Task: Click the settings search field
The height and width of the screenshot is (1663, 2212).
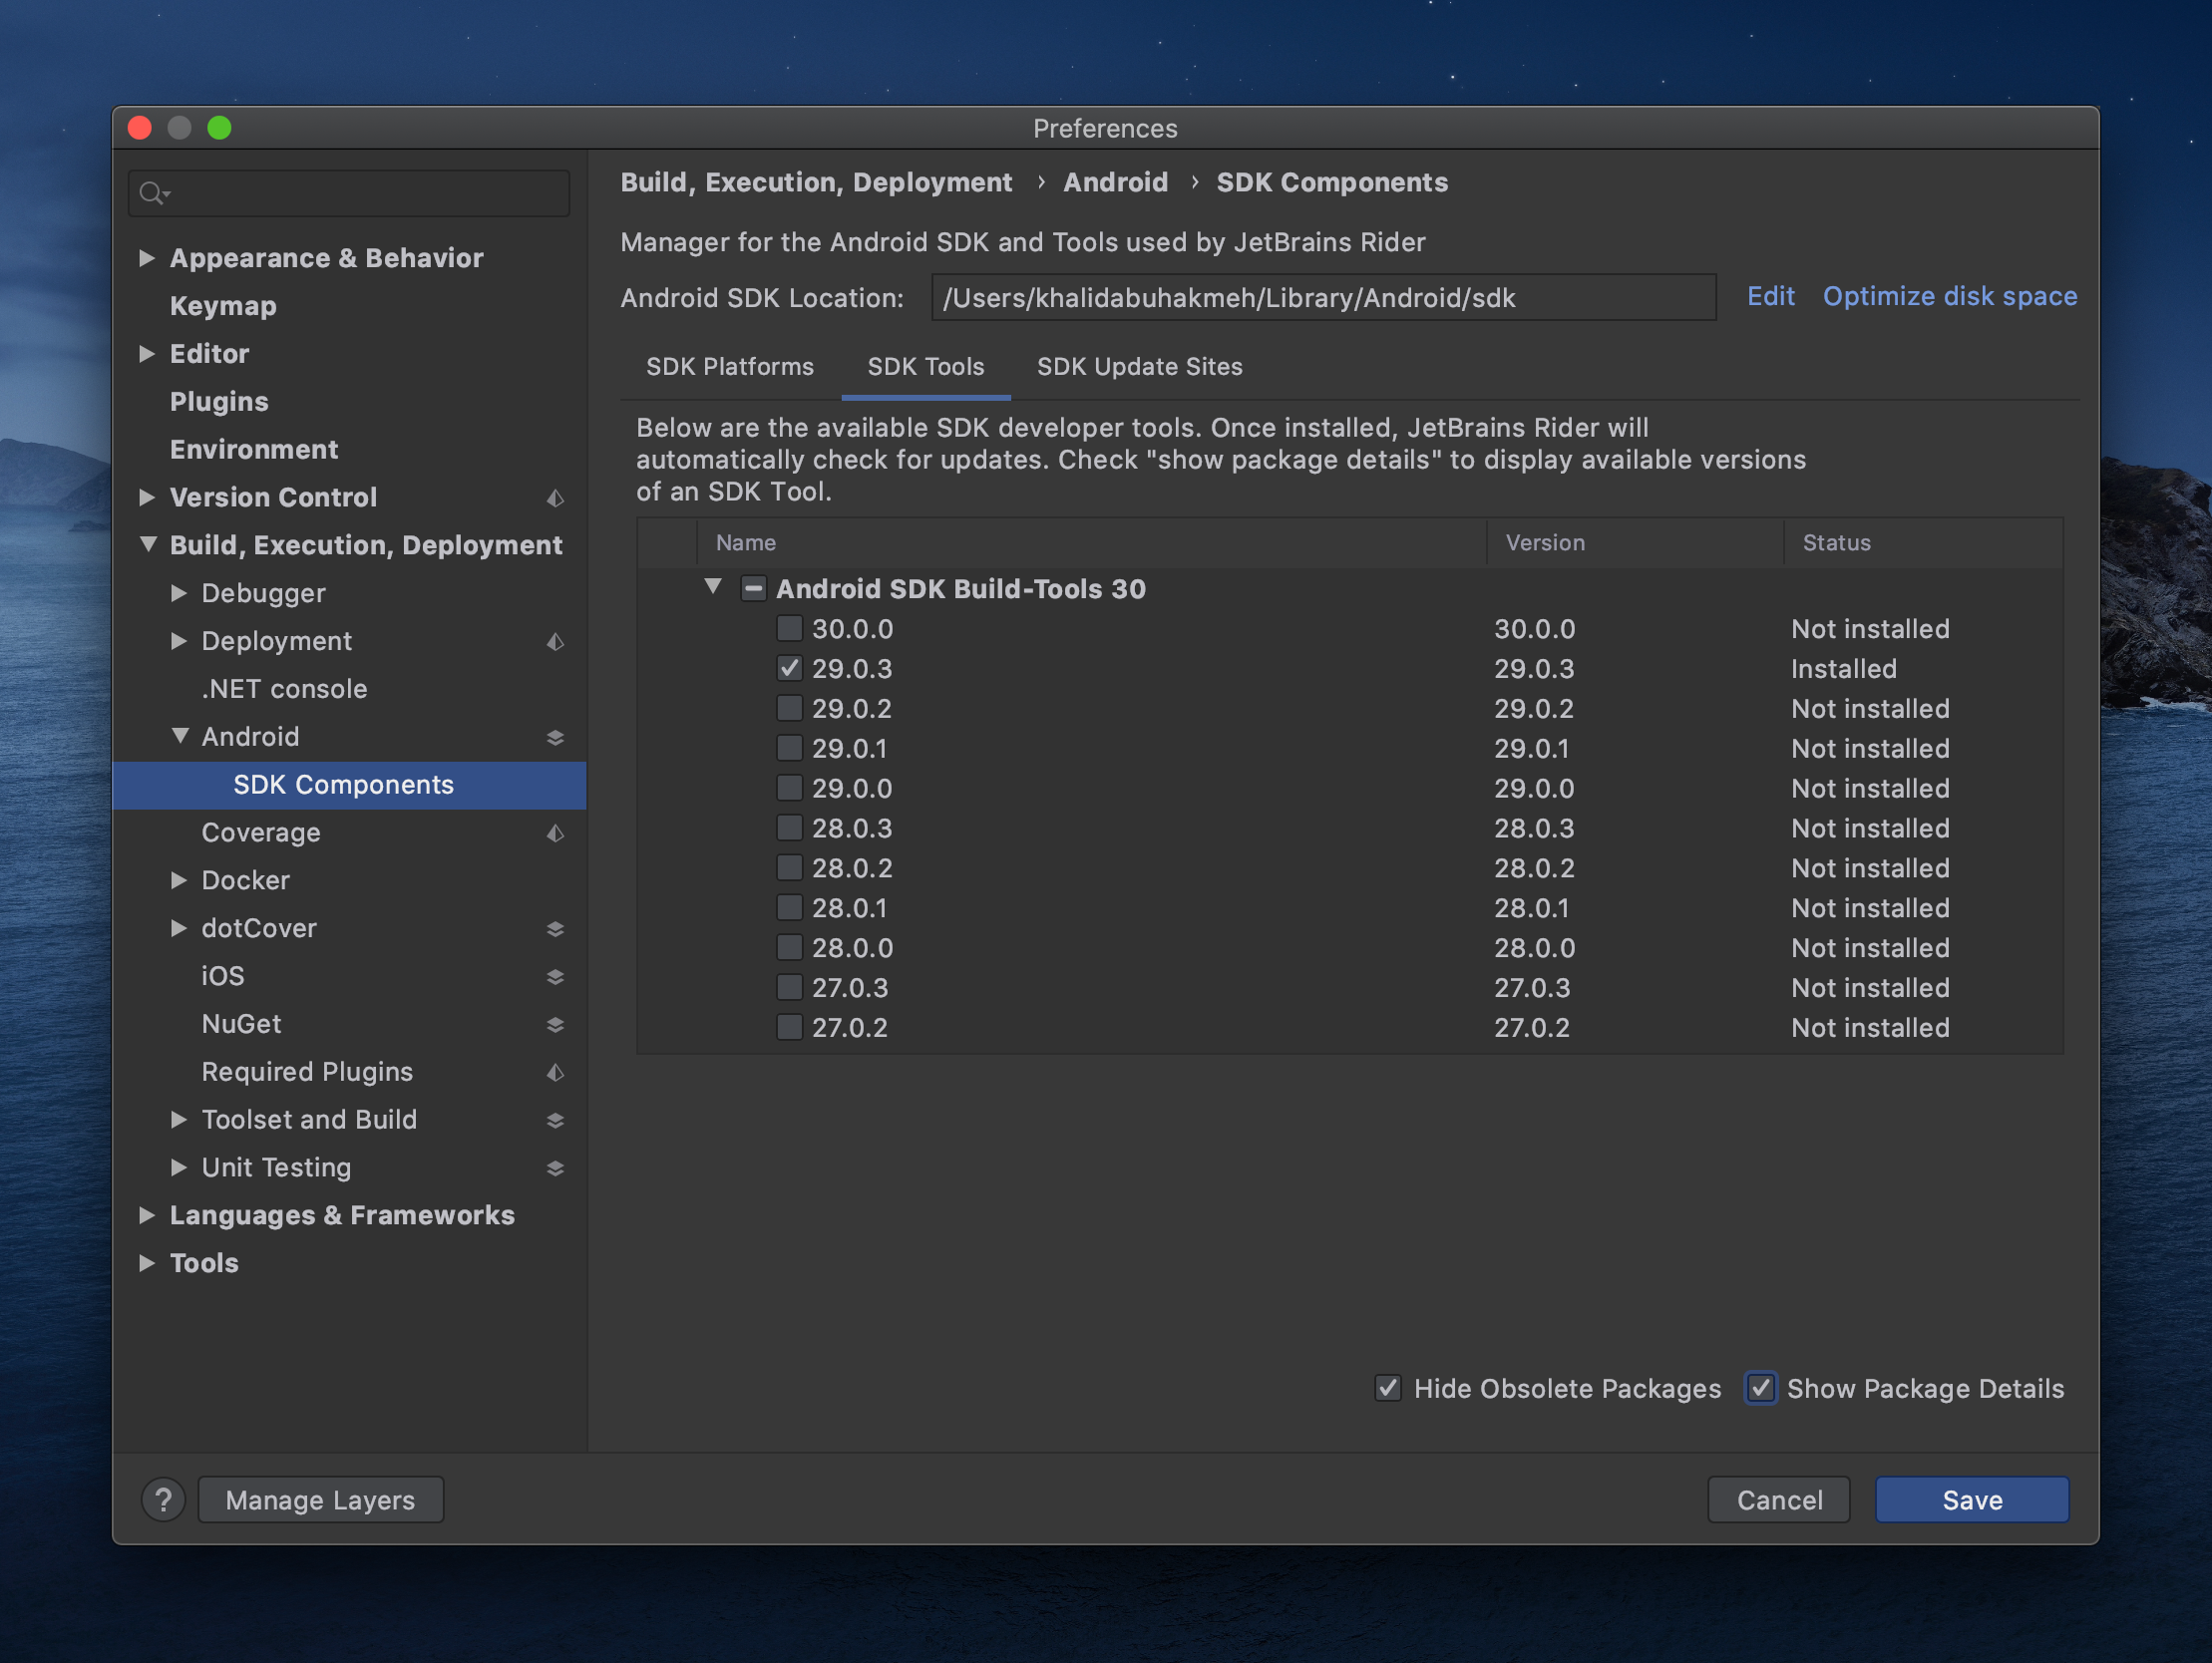Action: pos(349,193)
